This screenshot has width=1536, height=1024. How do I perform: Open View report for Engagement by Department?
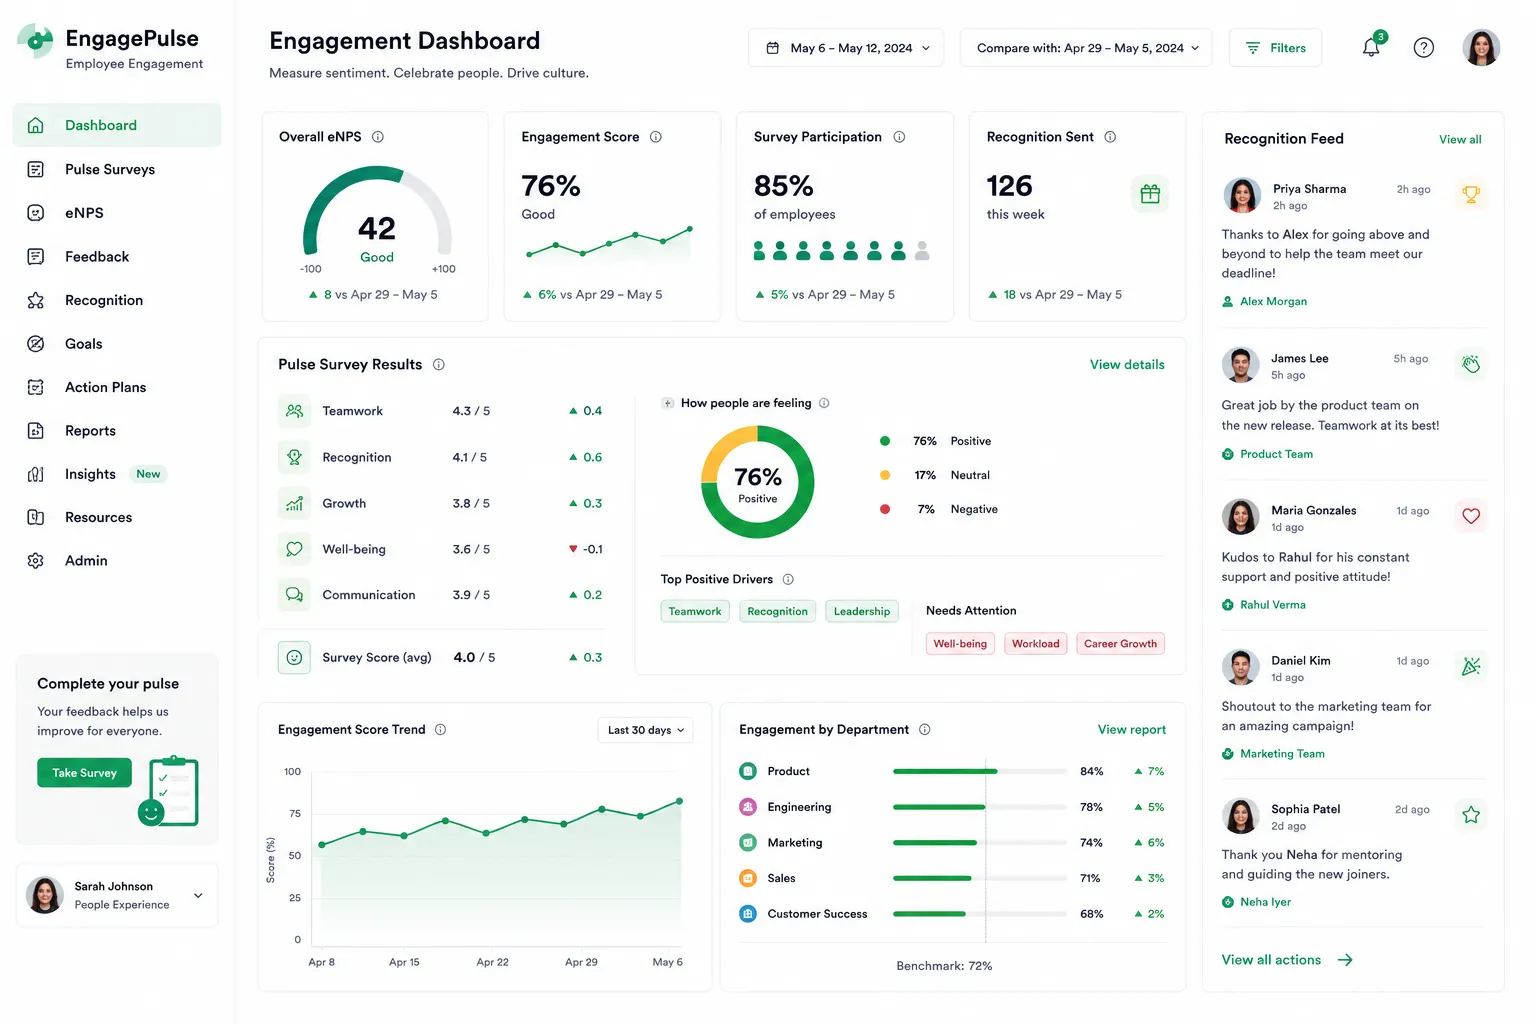[1131, 730]
